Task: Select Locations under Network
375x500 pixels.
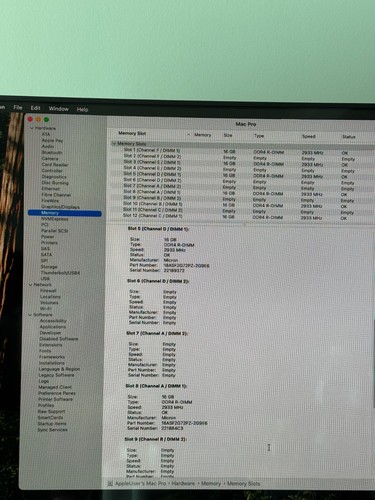Action: coord(50,297)
